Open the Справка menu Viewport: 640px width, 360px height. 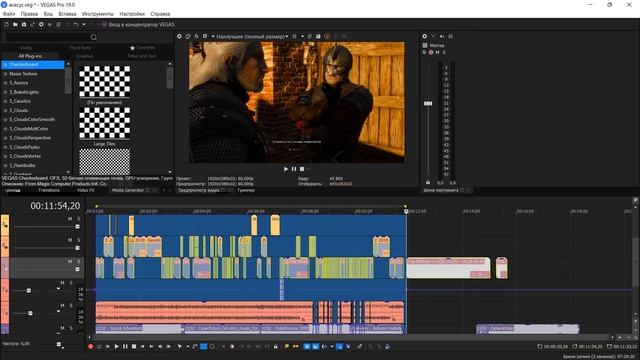(160, 14)
